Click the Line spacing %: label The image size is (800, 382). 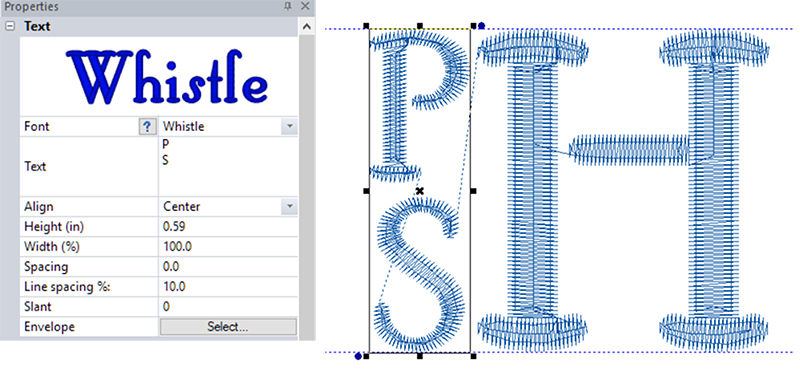(x=67, y=287)
